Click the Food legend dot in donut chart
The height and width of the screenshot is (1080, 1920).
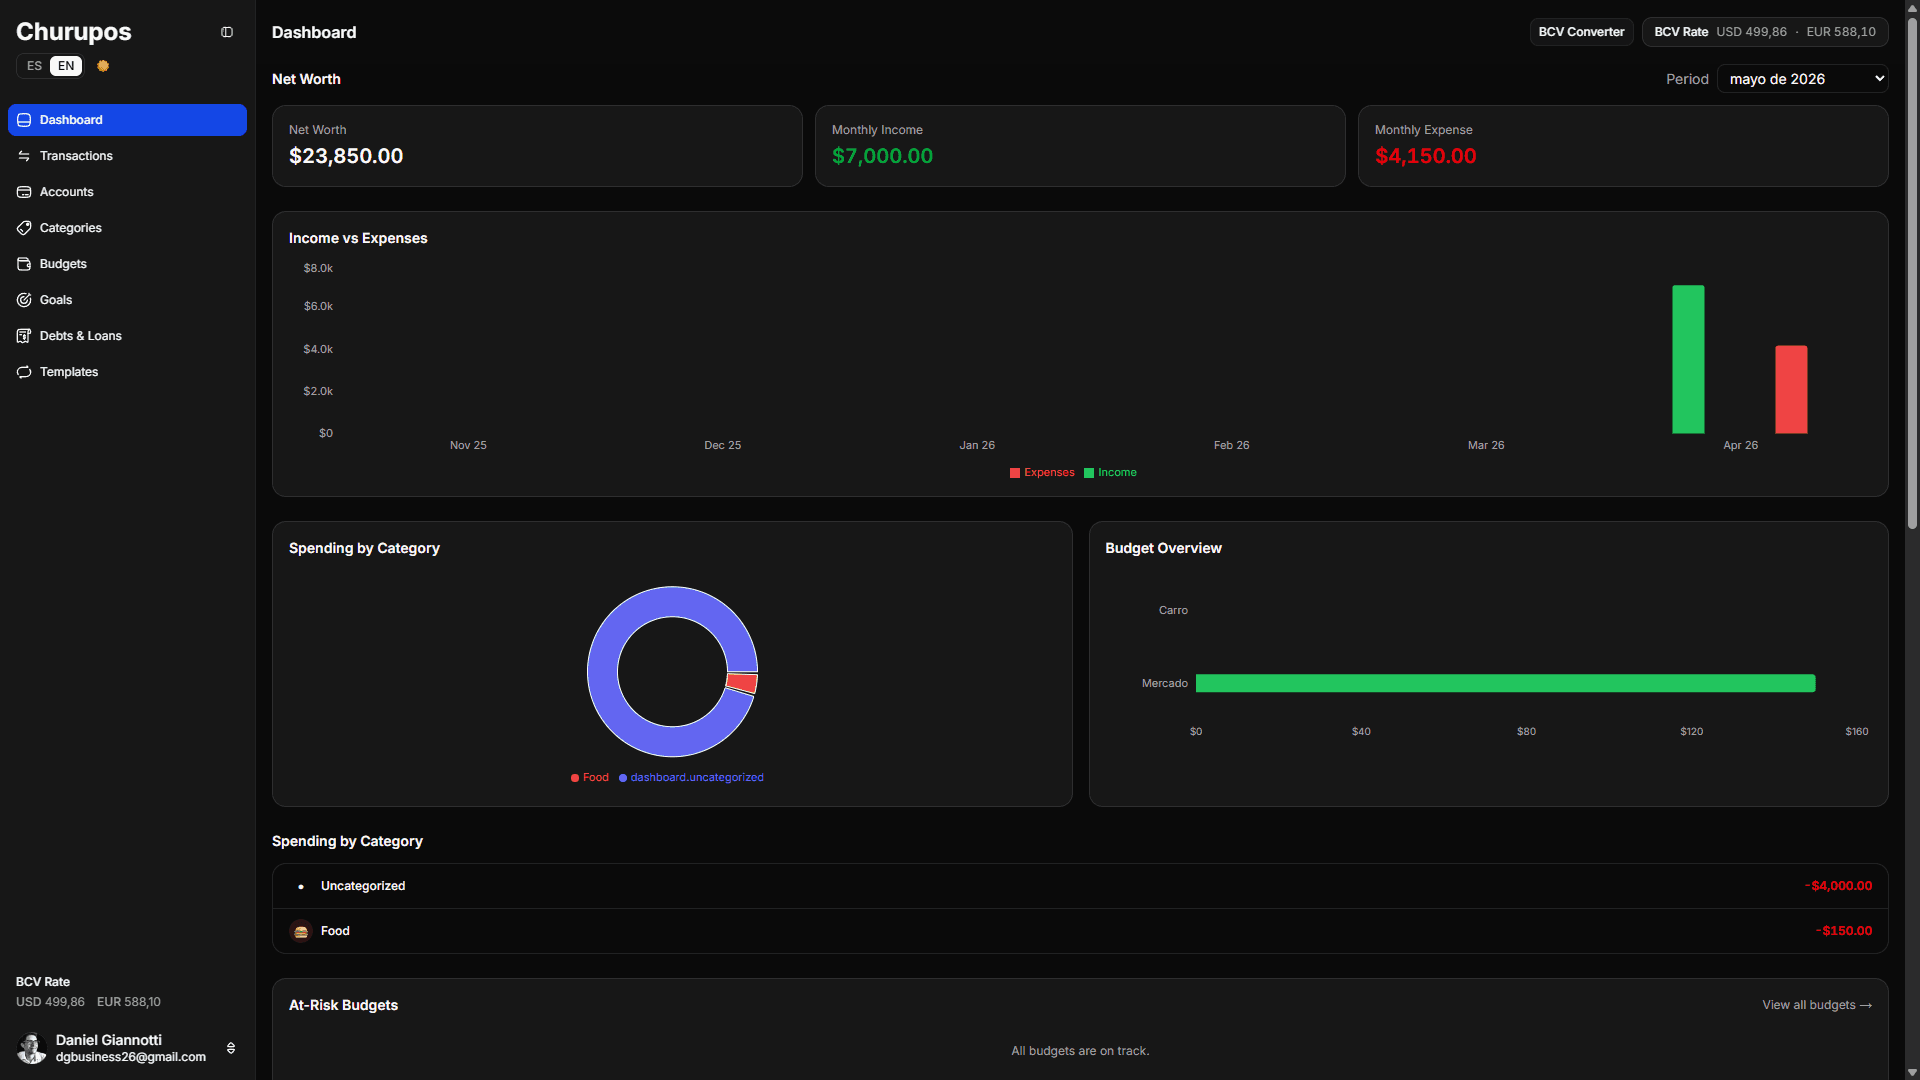coord(575,778)
